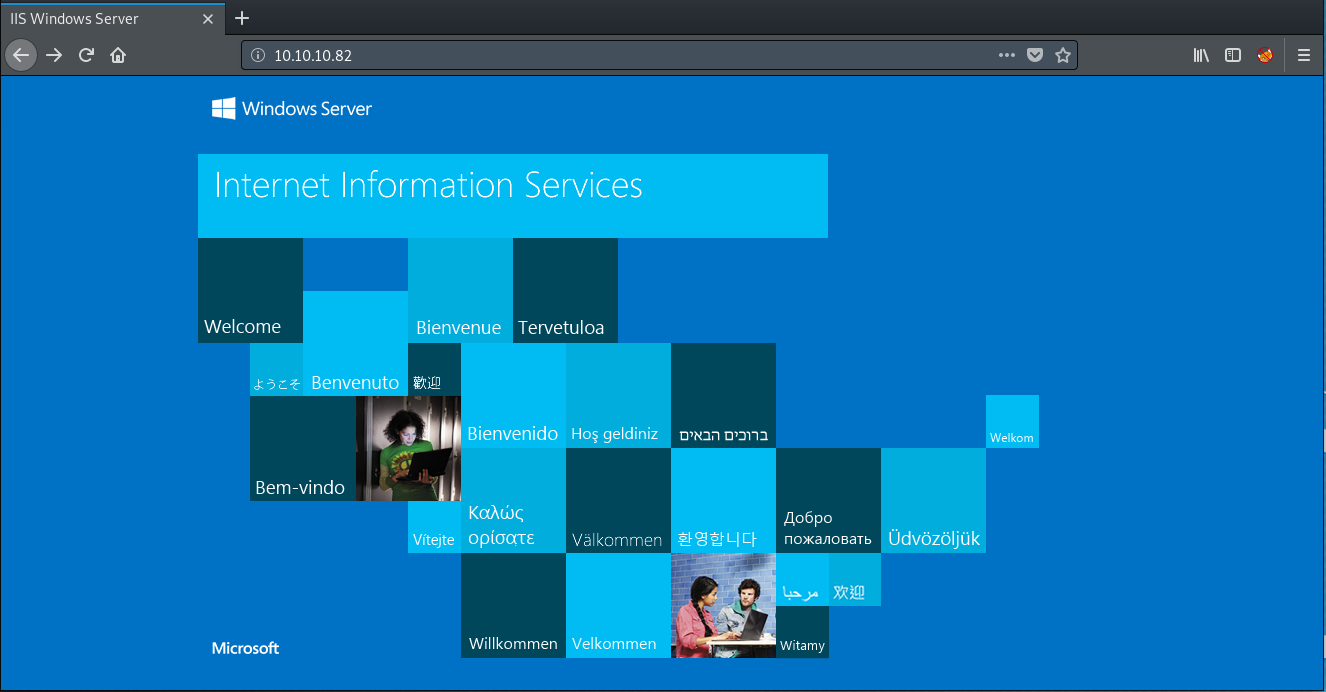Click the FoxyProxy extension icon
The image size is (1326, 692).
[x=1265, y=56]
